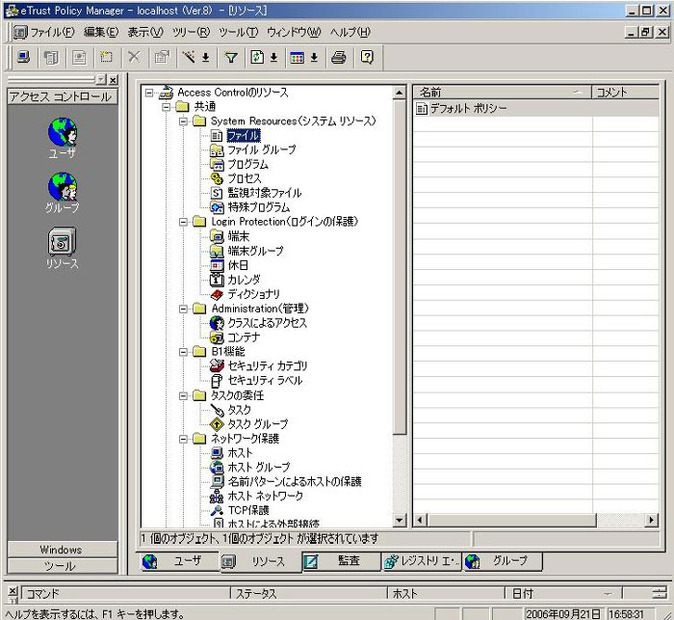Select セキュリティ ラベル tree node
The width and height of the screenshot is (674, 620).
pos(265,381)
